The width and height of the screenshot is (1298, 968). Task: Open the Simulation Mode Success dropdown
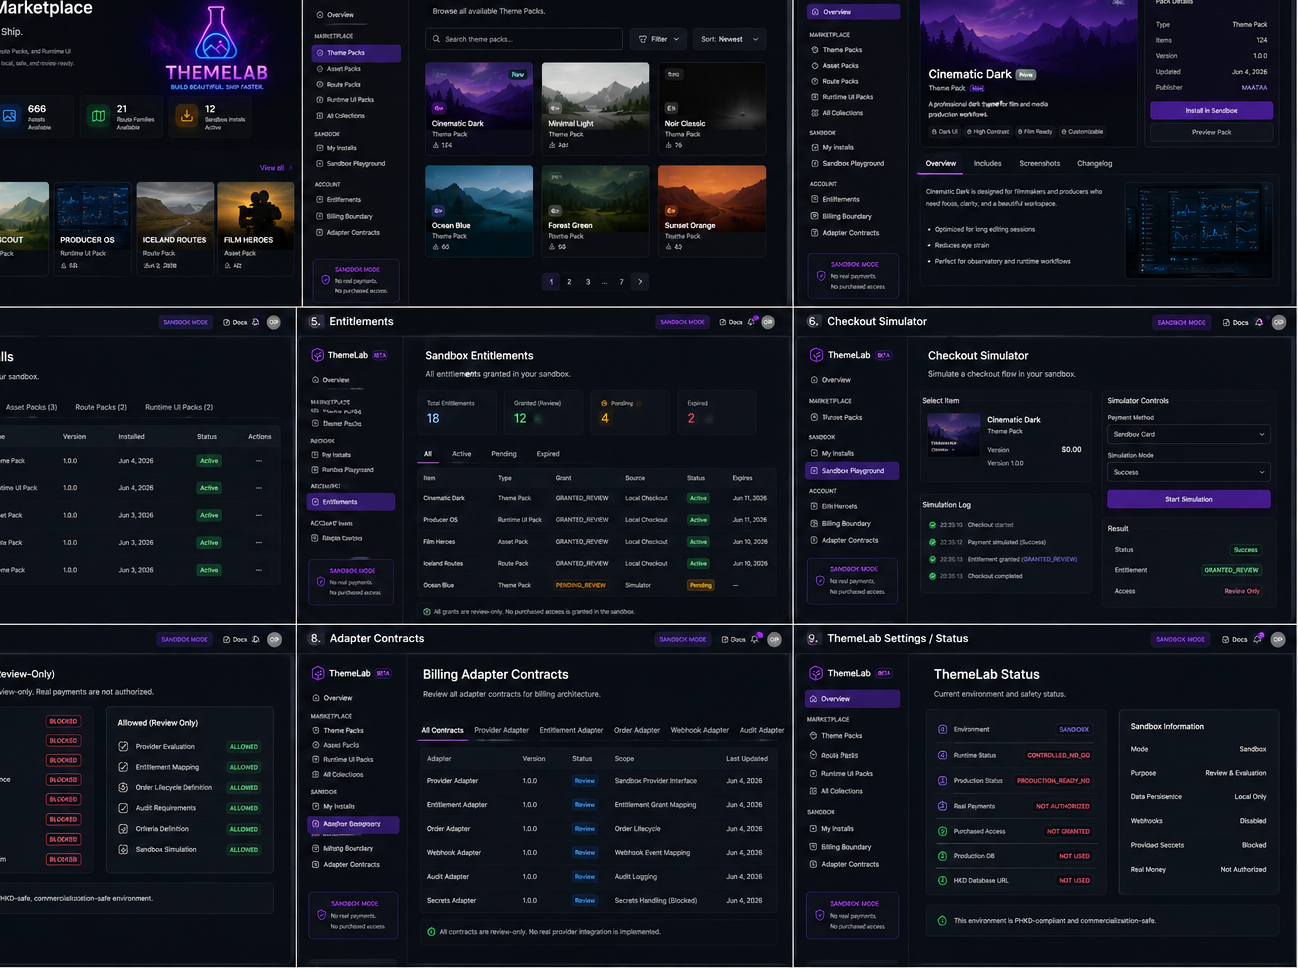[x=1189, y=472]
